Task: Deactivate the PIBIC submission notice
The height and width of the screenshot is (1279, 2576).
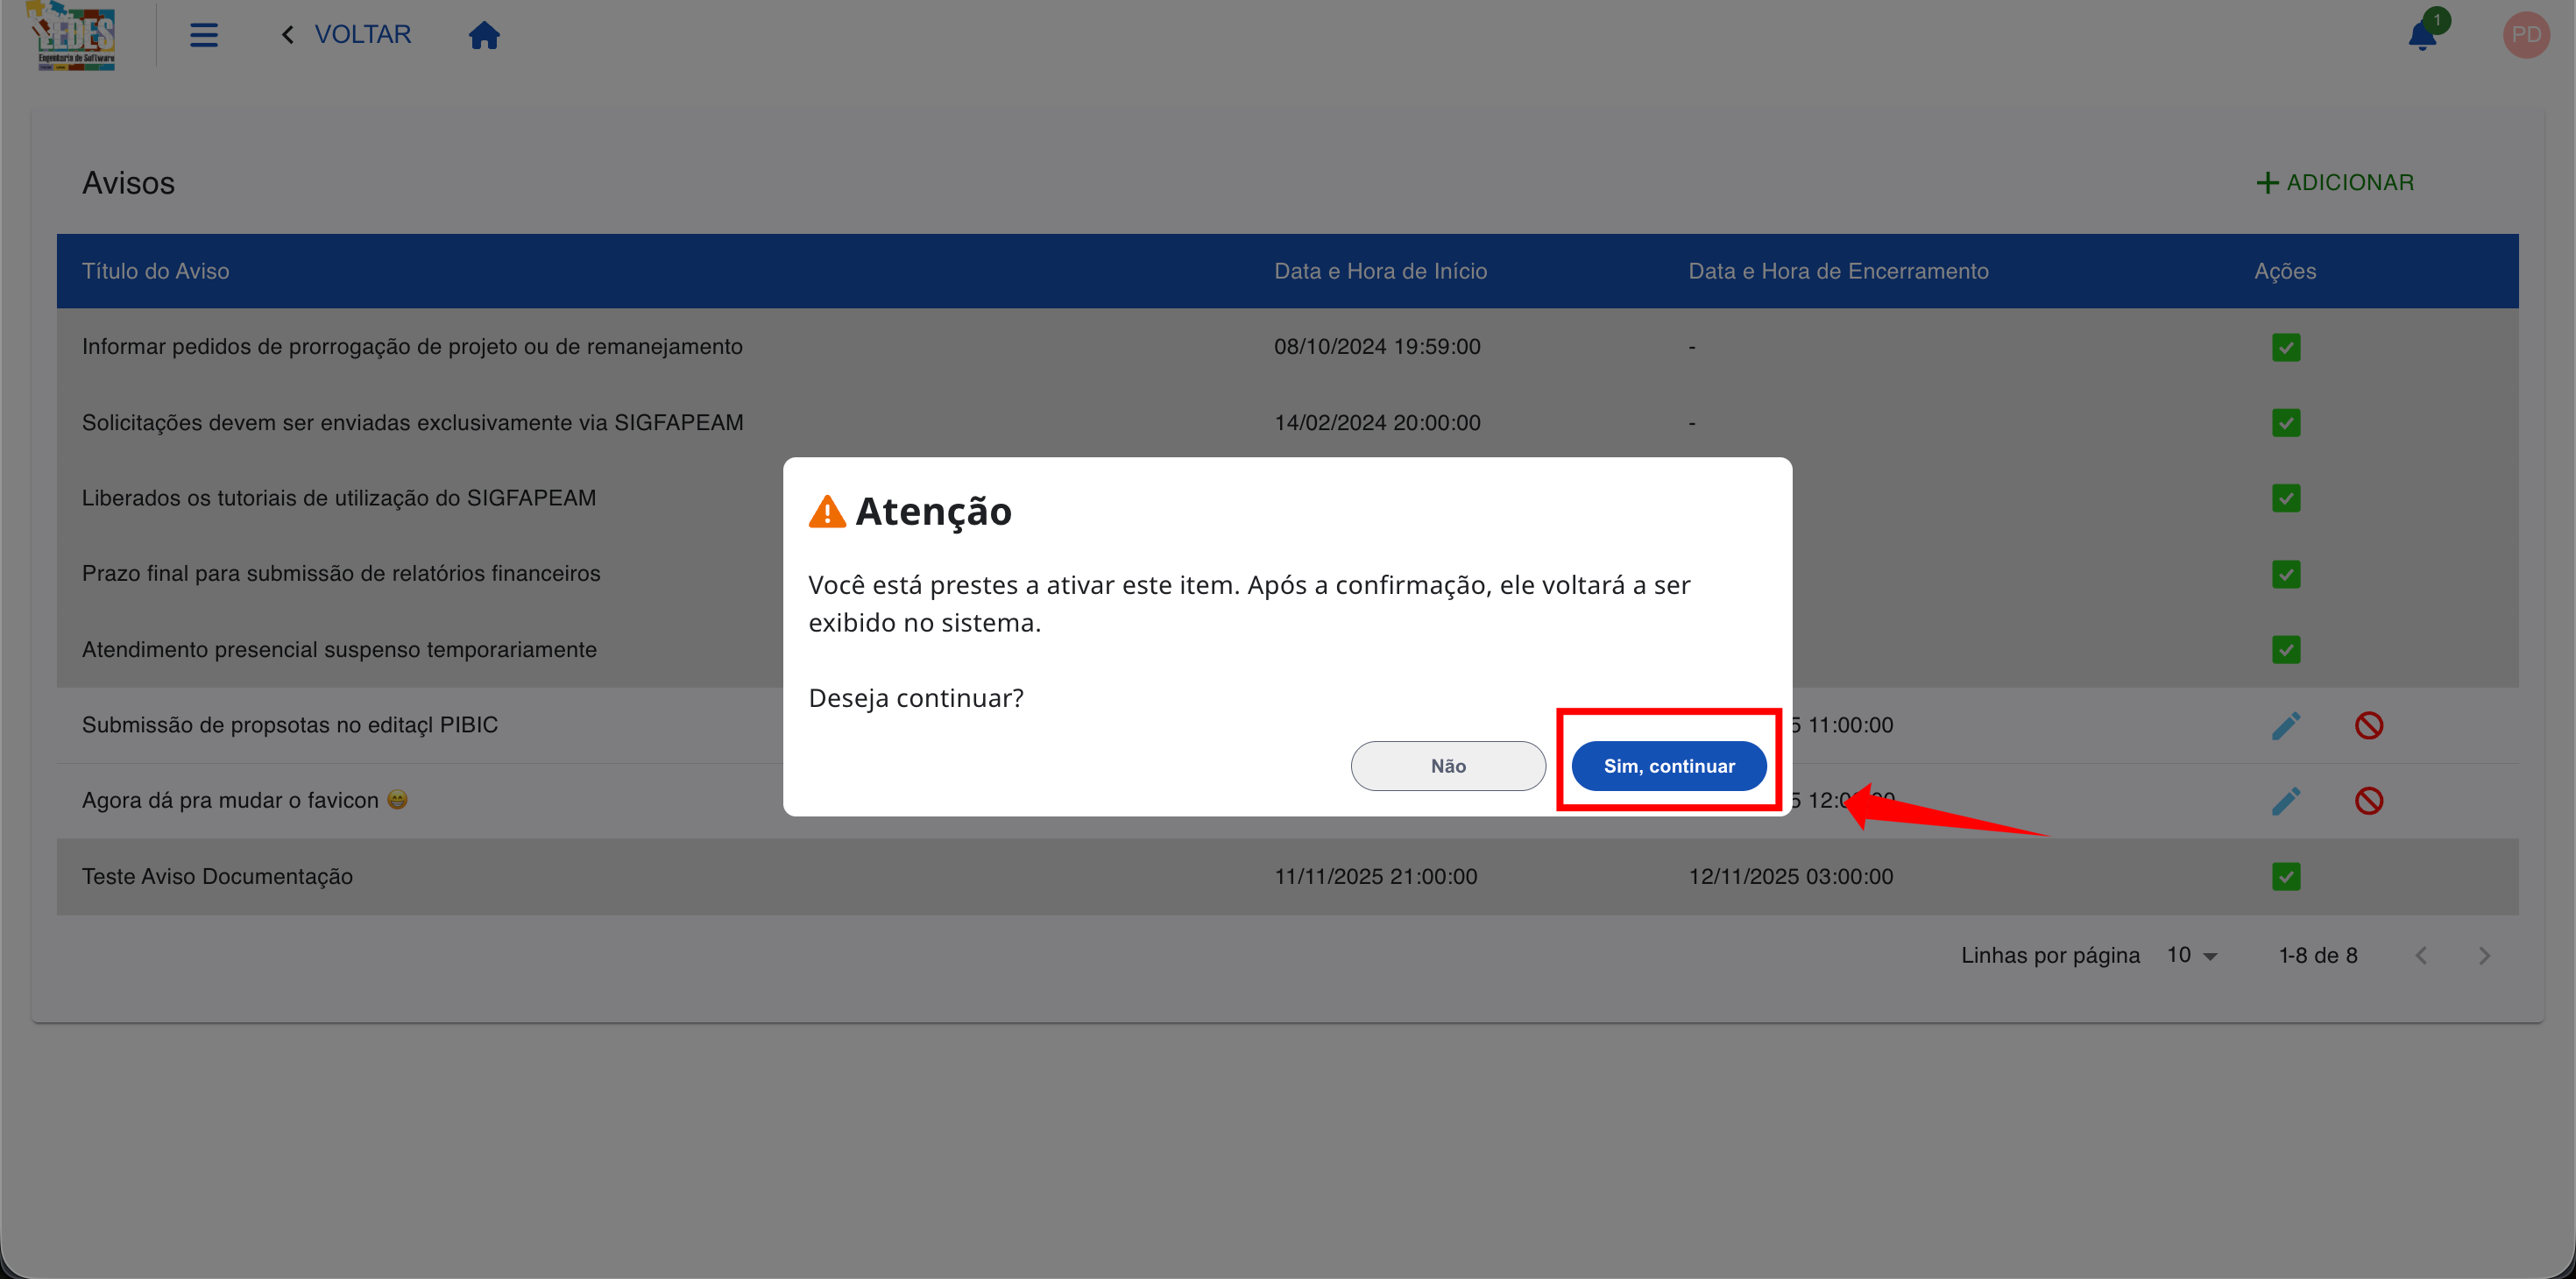Action: pos(2369,725)
